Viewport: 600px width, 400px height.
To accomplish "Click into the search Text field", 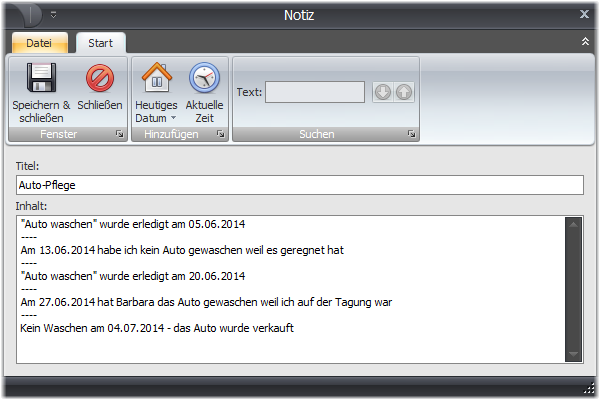I will point(315,92).
